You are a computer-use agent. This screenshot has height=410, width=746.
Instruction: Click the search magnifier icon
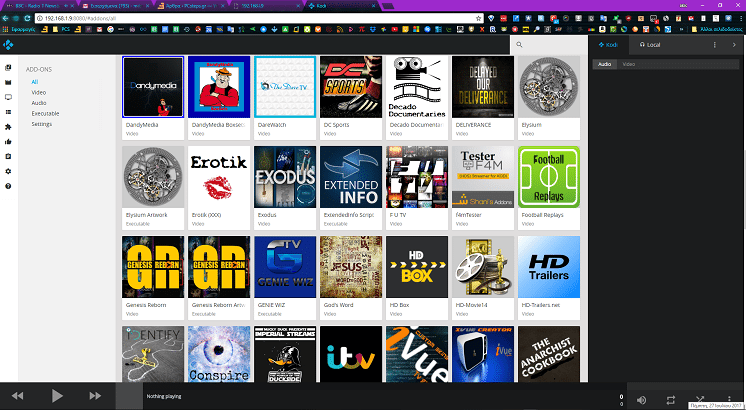pyautogui.click(x=520, y=45)
